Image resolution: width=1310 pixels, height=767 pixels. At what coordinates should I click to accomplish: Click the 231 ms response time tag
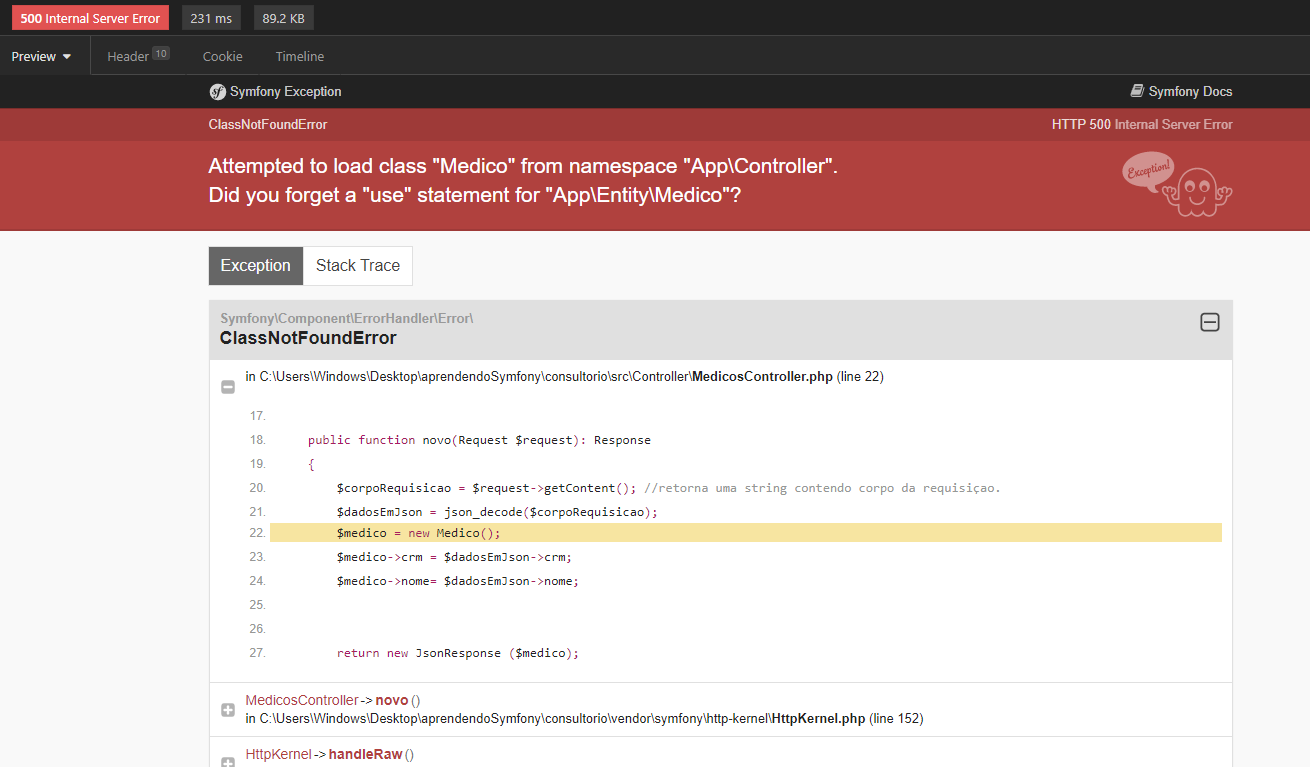211,18
